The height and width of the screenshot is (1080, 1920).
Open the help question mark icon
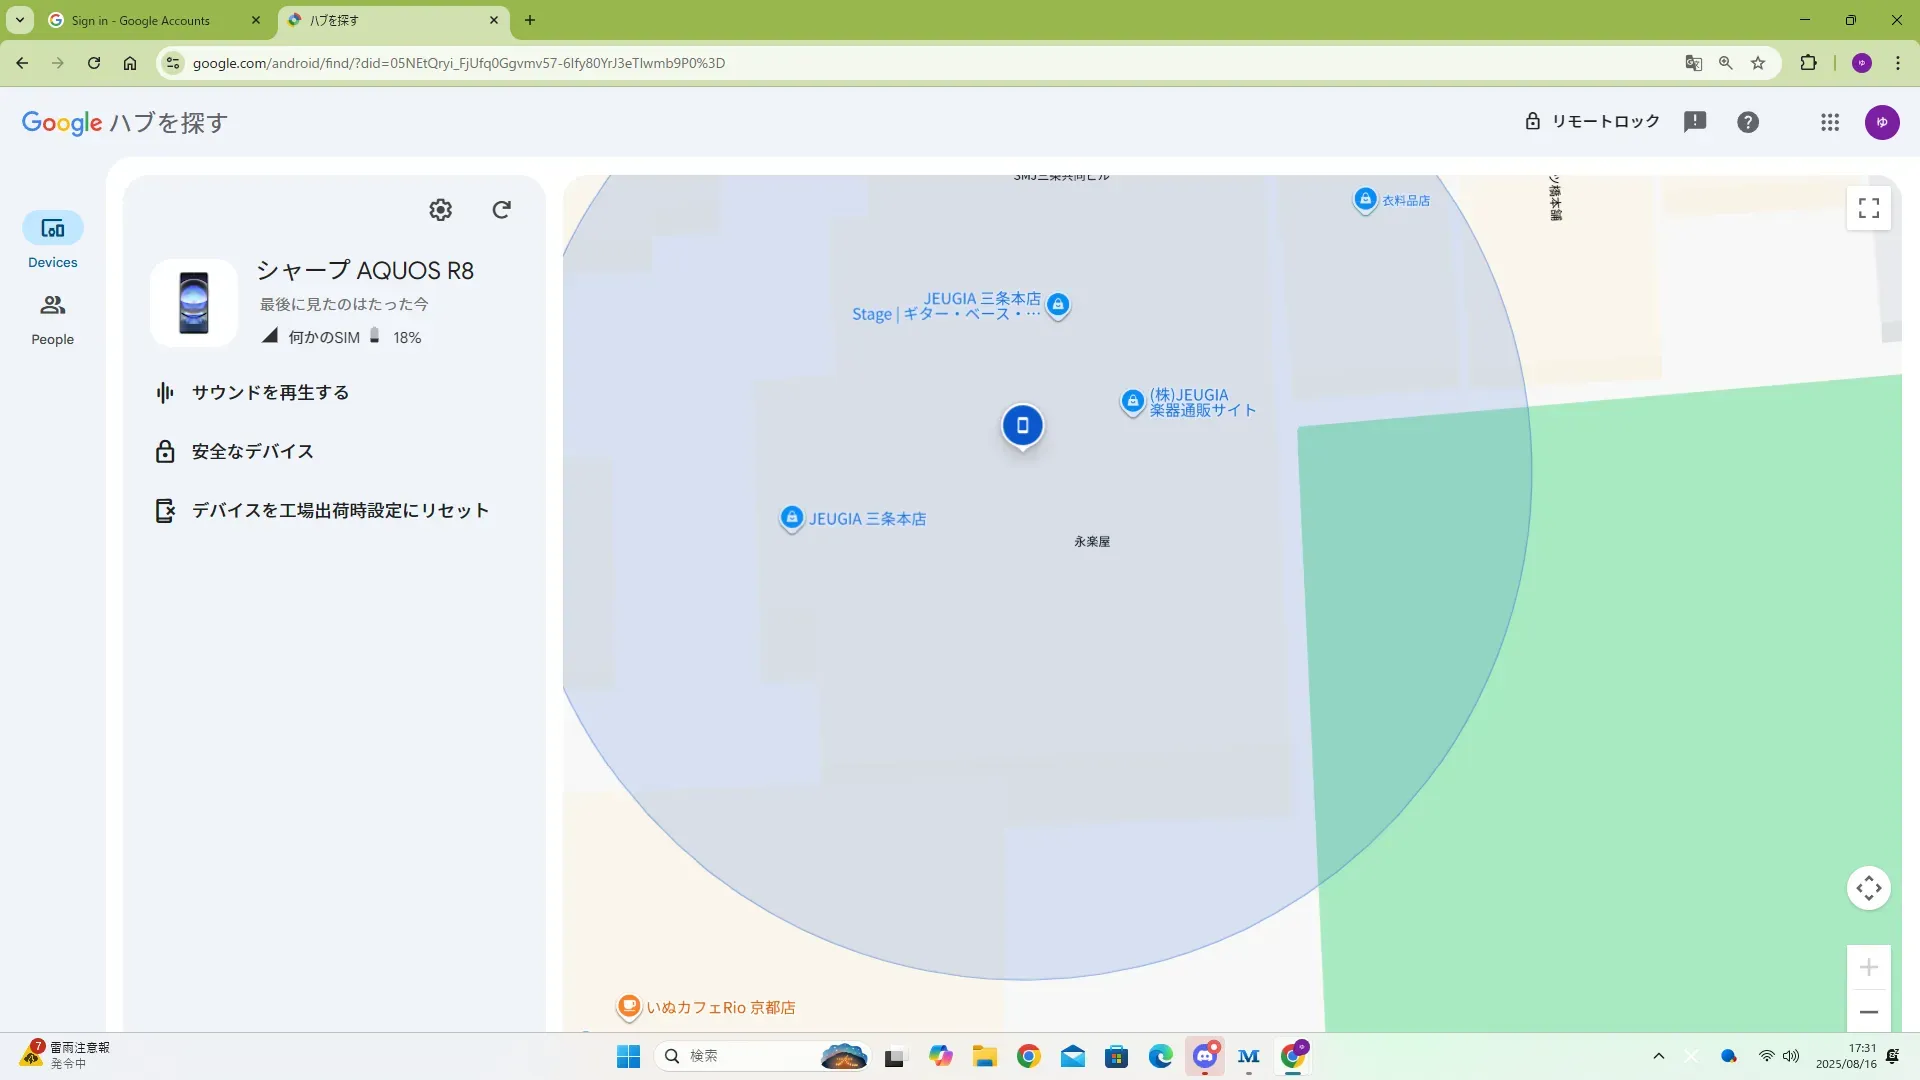click(x=1747, y=122)
